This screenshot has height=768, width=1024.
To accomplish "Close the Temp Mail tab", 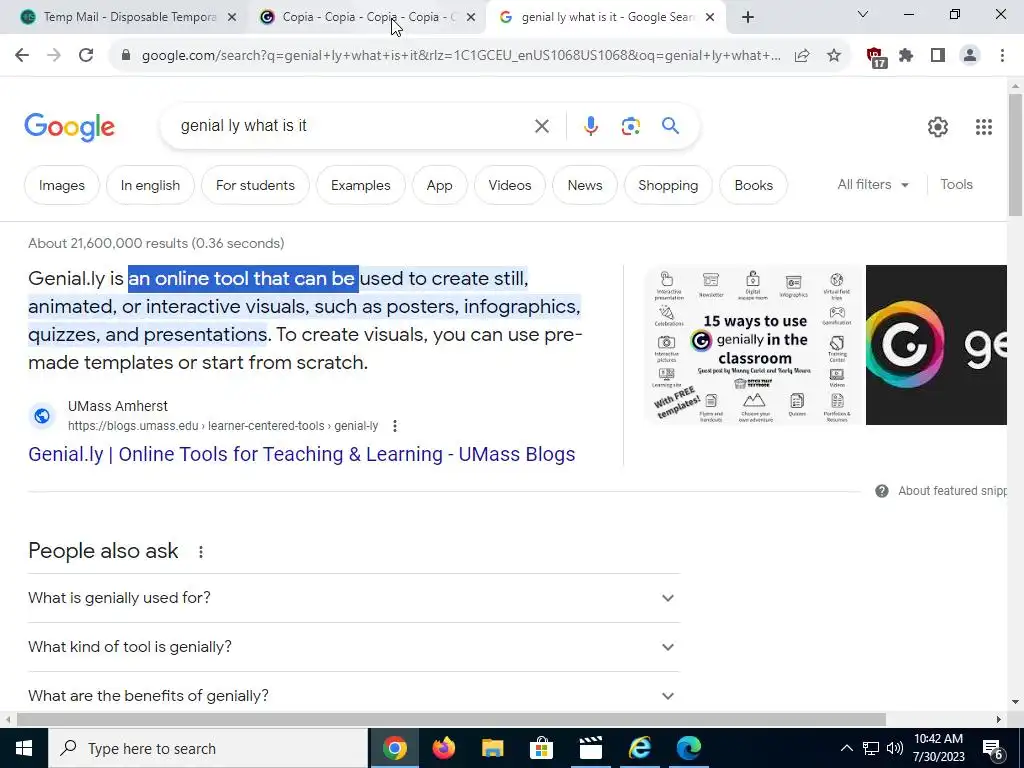I will pos(232,18).
